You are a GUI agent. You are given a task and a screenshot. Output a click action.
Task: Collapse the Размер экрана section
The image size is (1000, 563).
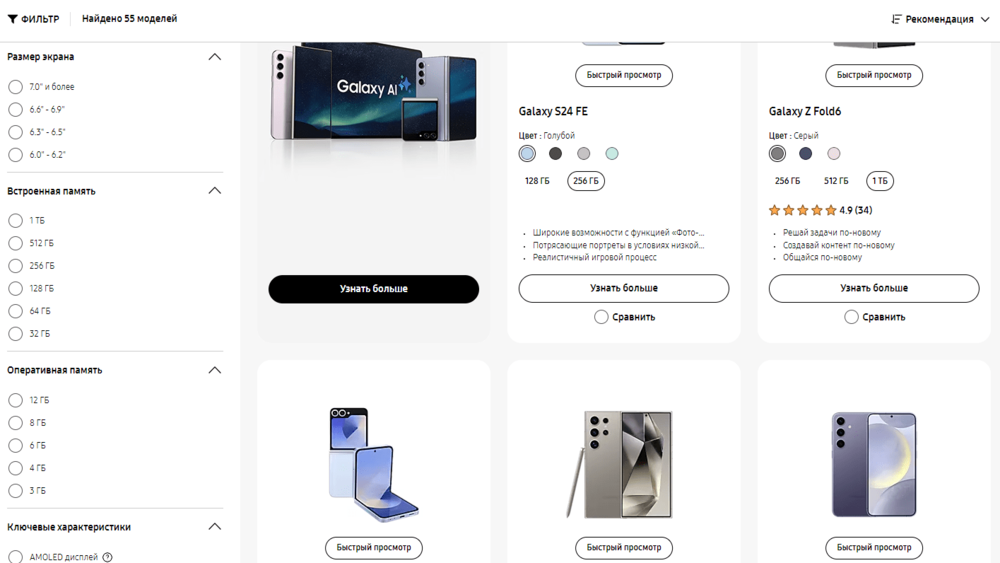(215, 57)
